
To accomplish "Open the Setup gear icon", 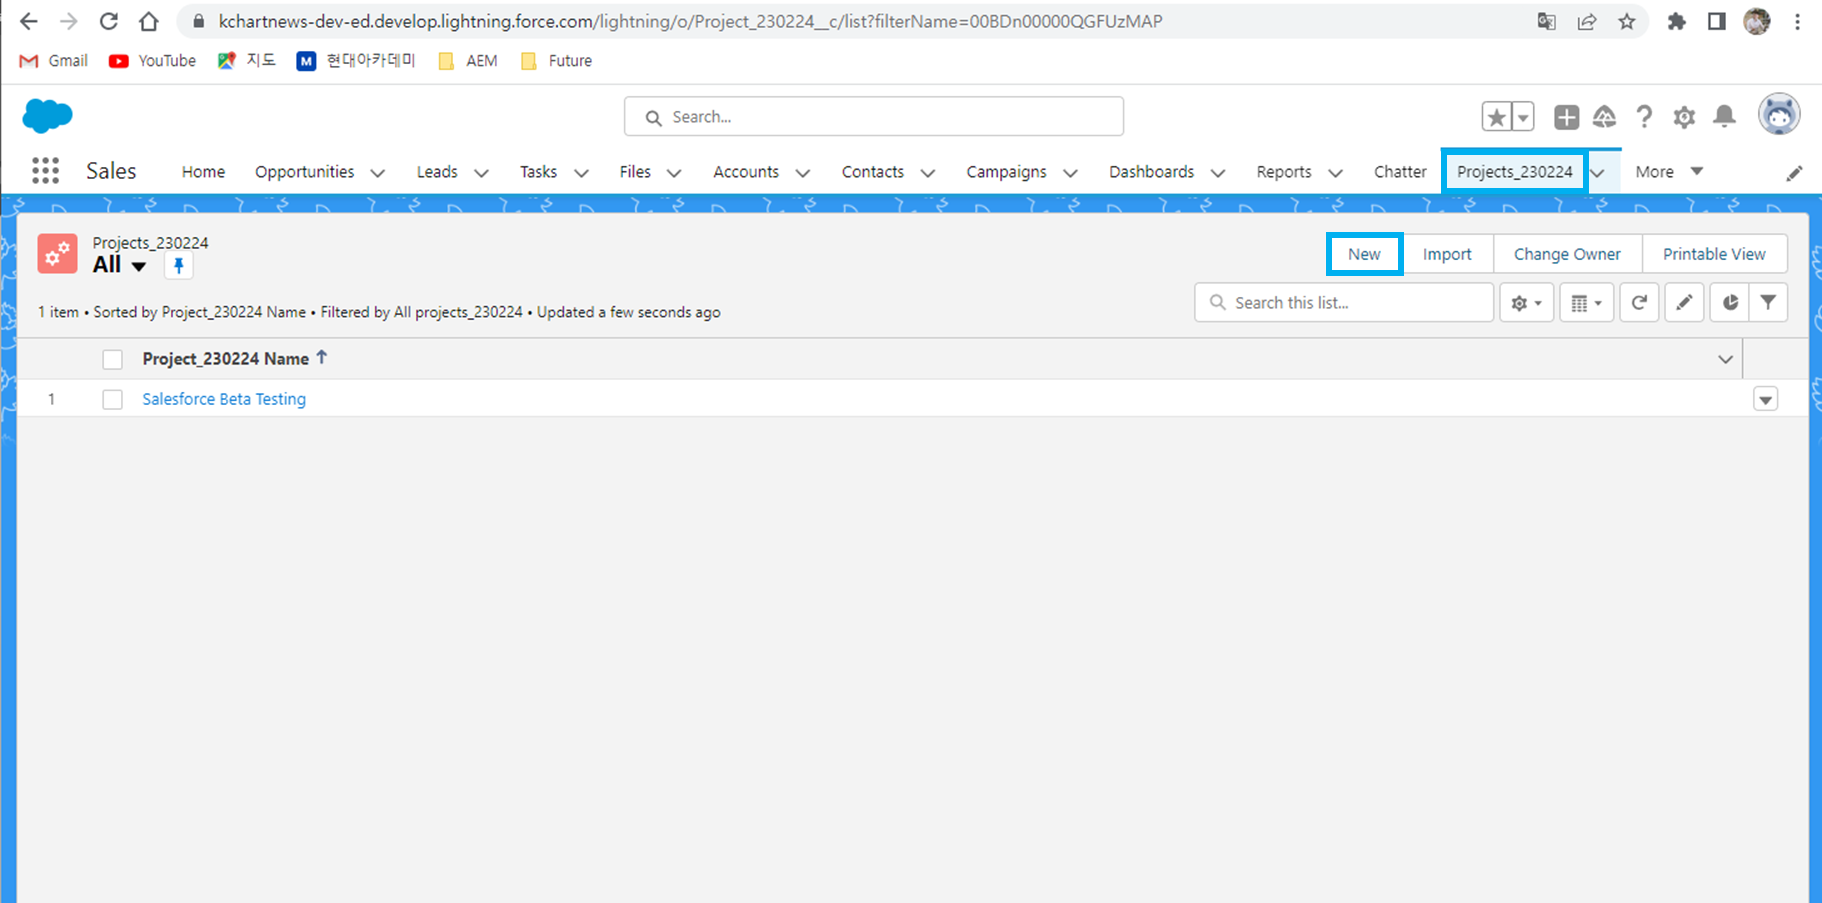I will [1684, 117].
